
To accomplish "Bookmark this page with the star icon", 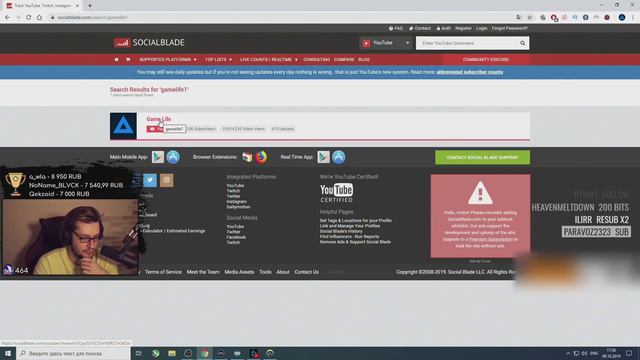I will point(530,18).
